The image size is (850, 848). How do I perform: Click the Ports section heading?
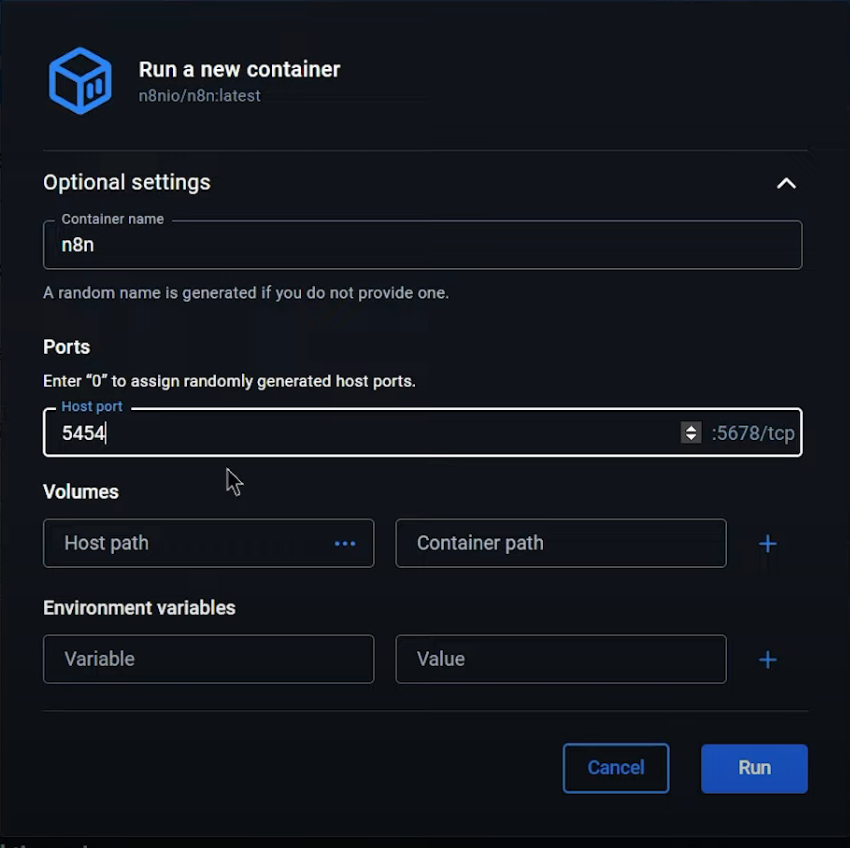coord(67,347)
